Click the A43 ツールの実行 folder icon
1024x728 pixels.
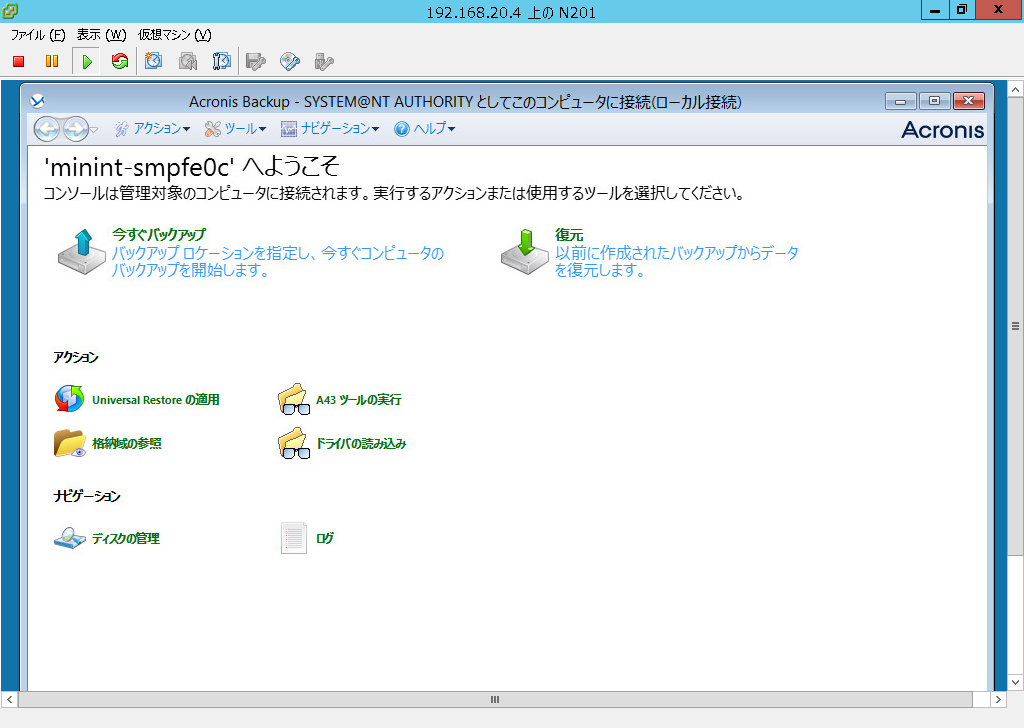point(294,399)
